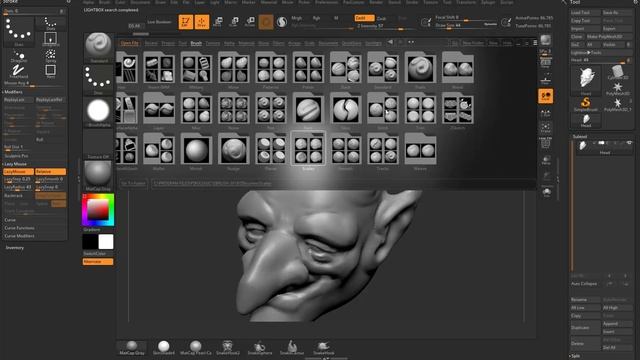The image size is (640, 360).
Task: Open the MatCap Gray material selector on left shelf
Action: tap(98, 176)
